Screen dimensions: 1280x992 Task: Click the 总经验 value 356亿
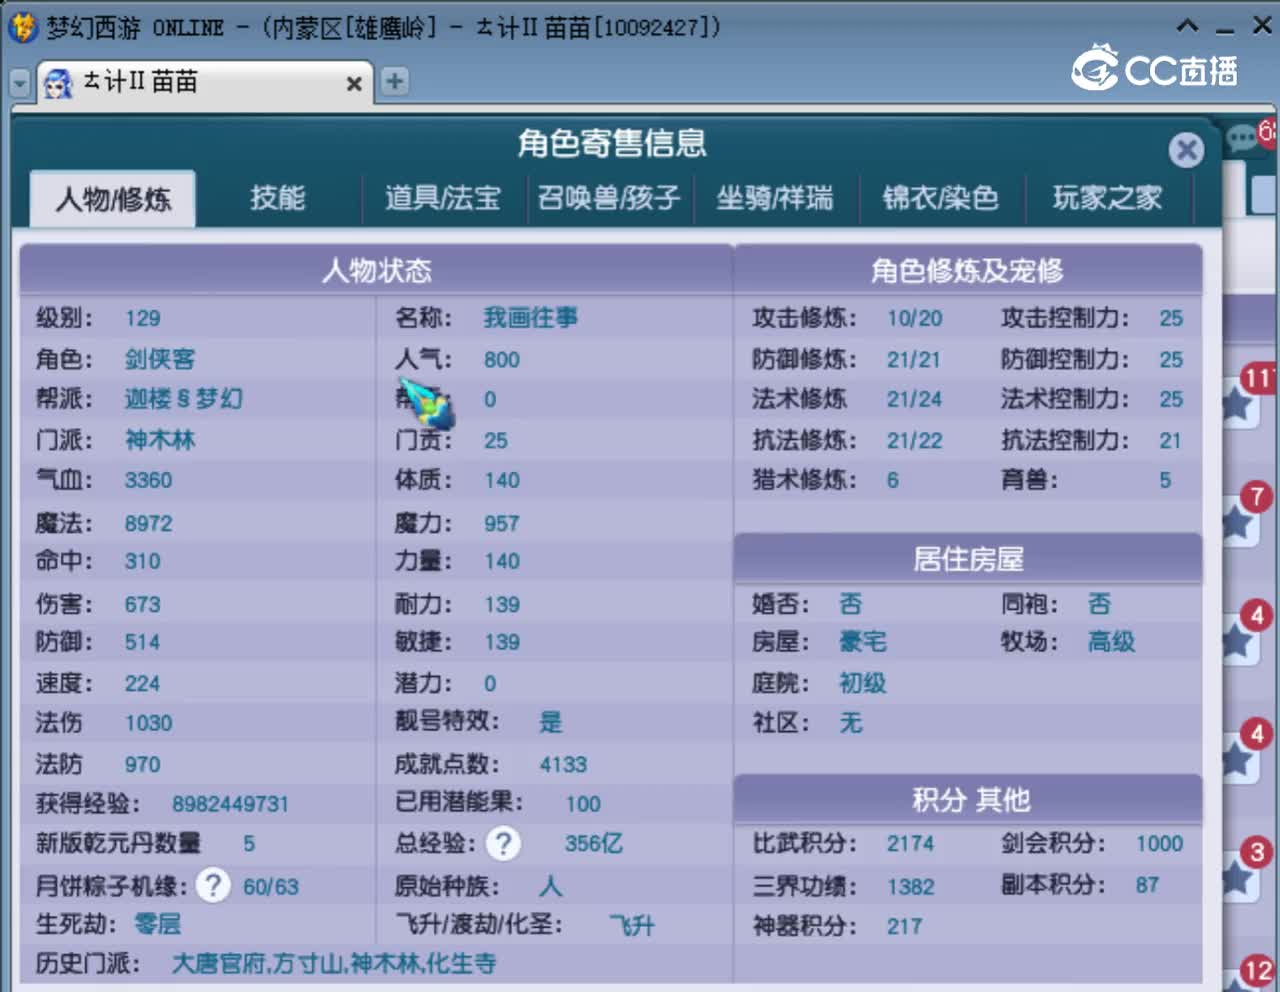tap(593, 844)
